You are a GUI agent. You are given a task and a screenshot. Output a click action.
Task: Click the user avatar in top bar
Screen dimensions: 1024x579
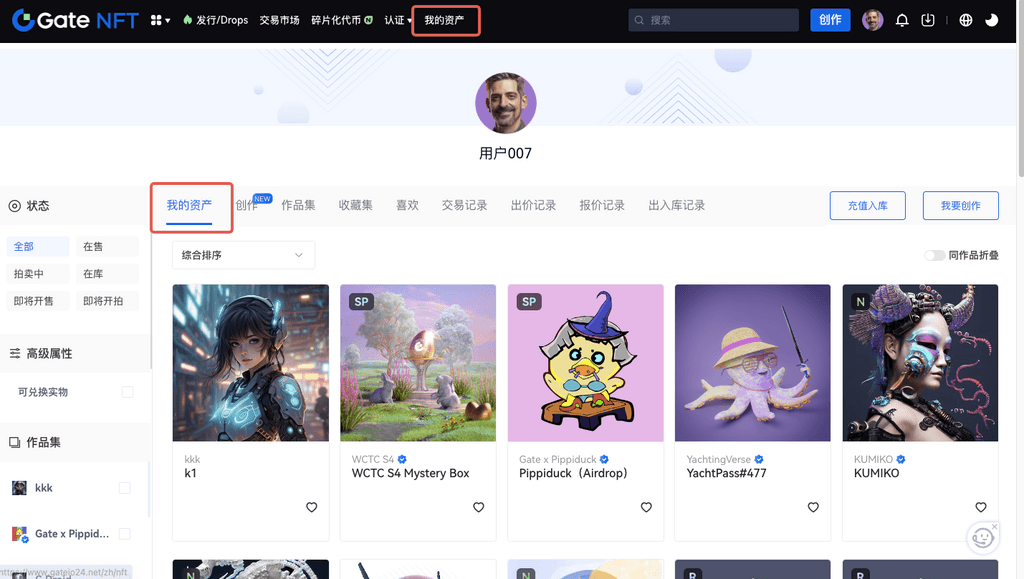(873, 20)
